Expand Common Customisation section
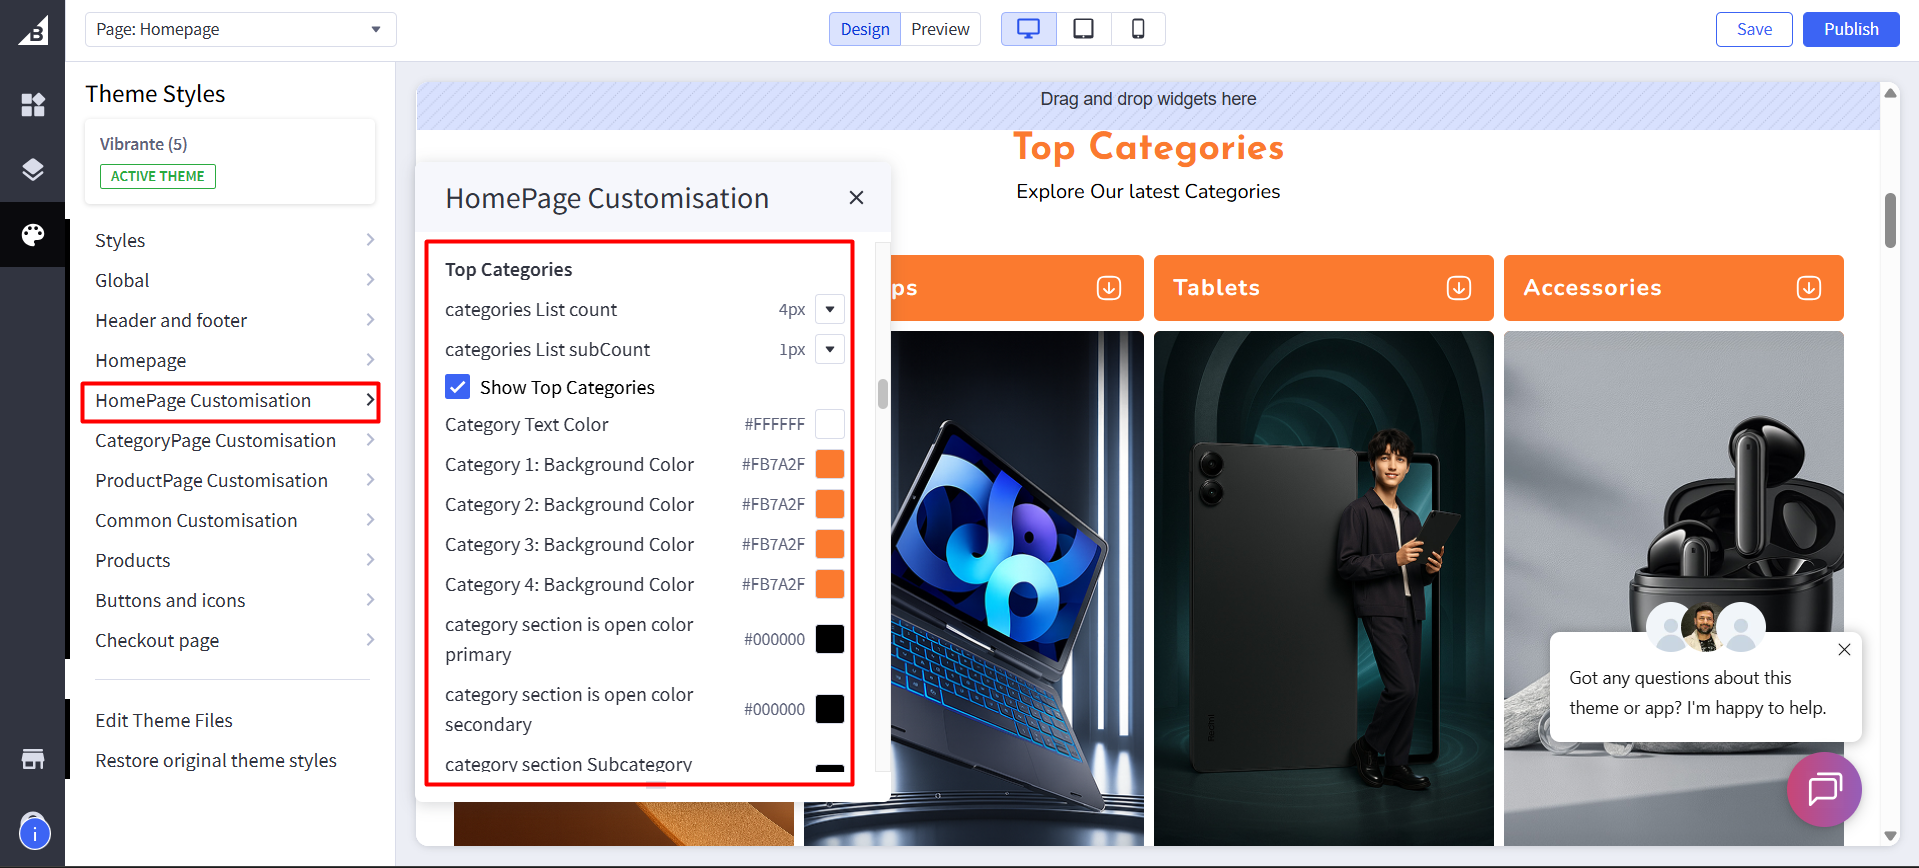The width and height of the screenshot is (1919, 868). tap(235, 520)
